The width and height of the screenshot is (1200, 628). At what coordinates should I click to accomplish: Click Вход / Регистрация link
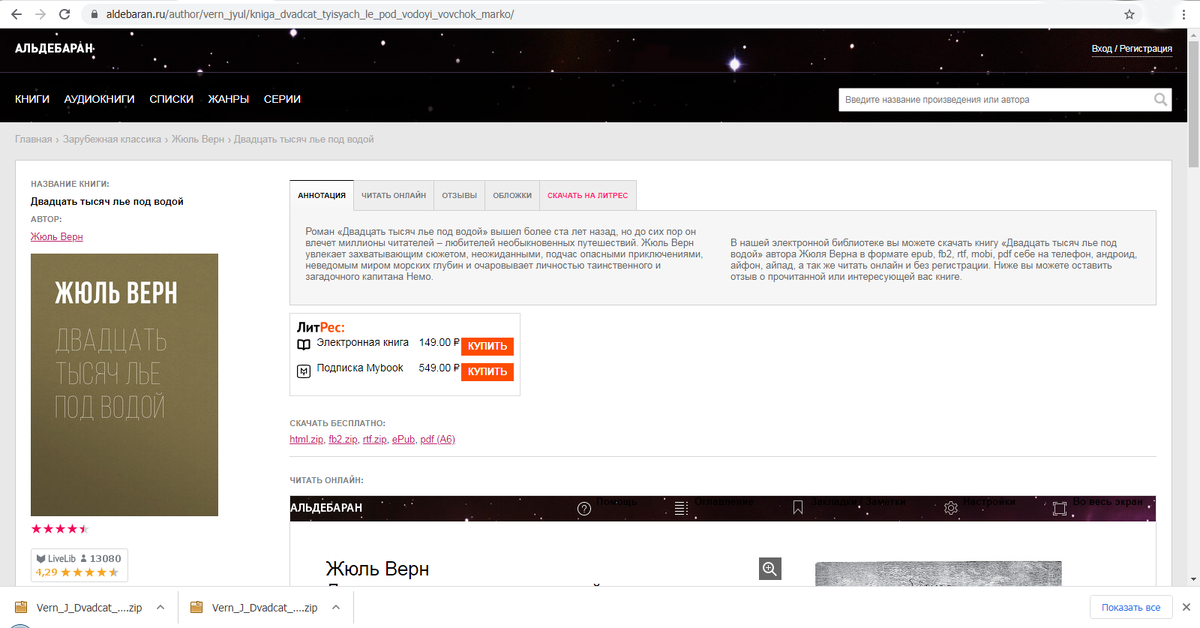tap(1132, 48)
